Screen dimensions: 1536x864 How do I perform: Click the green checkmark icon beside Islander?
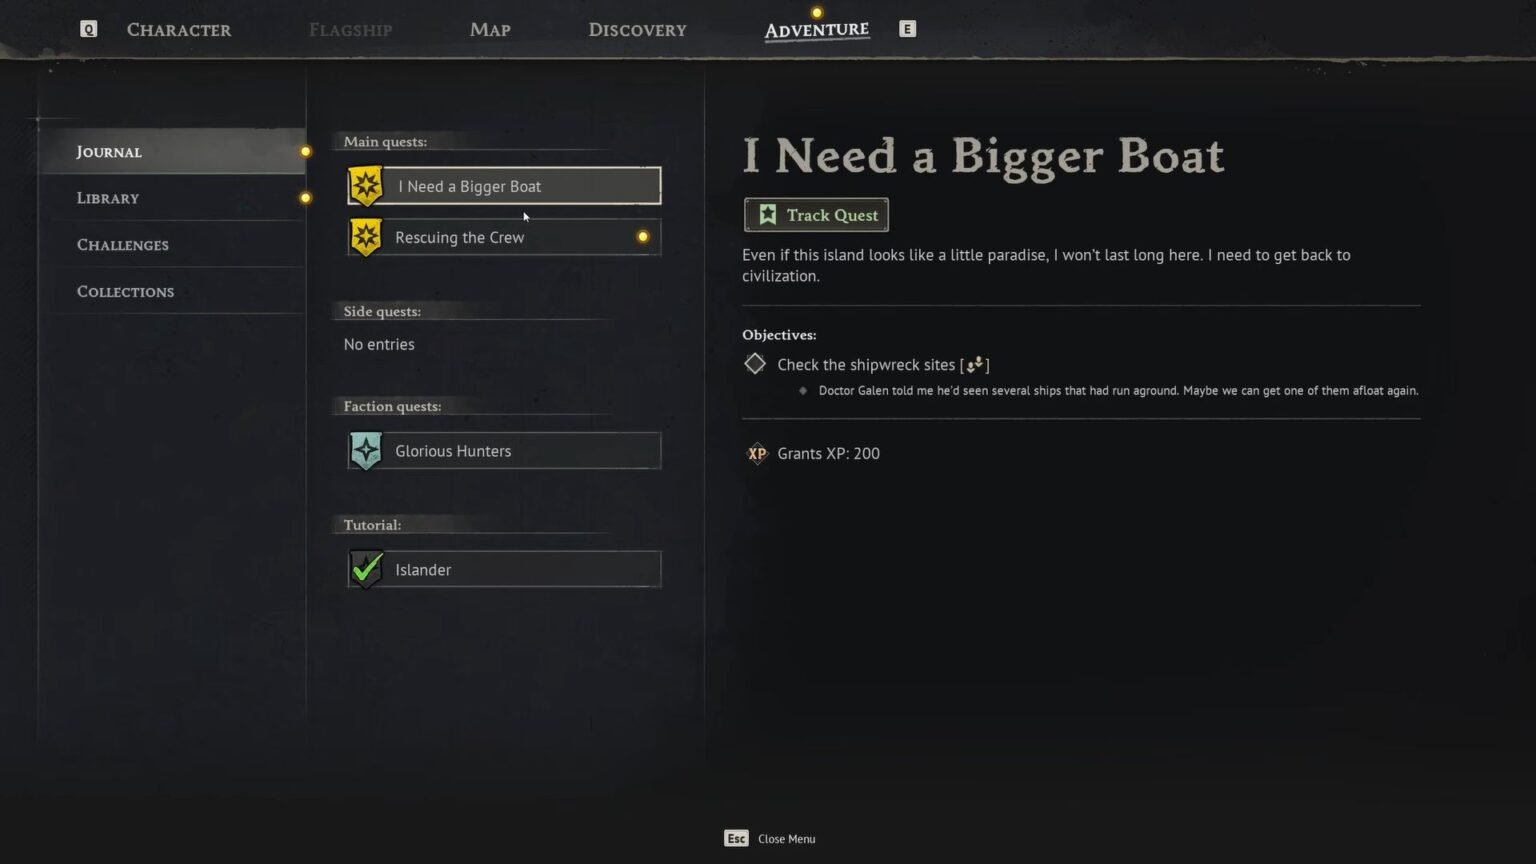[x=366, y=569]
